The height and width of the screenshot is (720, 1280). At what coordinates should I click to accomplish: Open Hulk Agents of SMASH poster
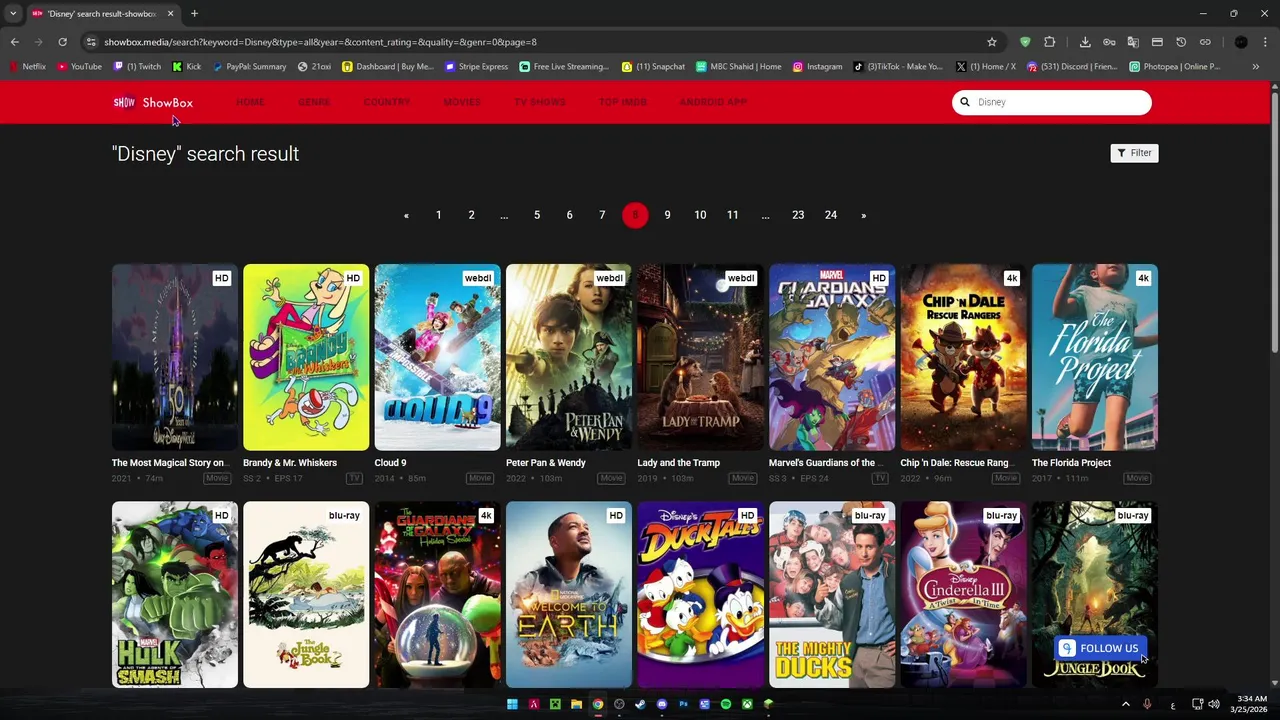(175, 595)
